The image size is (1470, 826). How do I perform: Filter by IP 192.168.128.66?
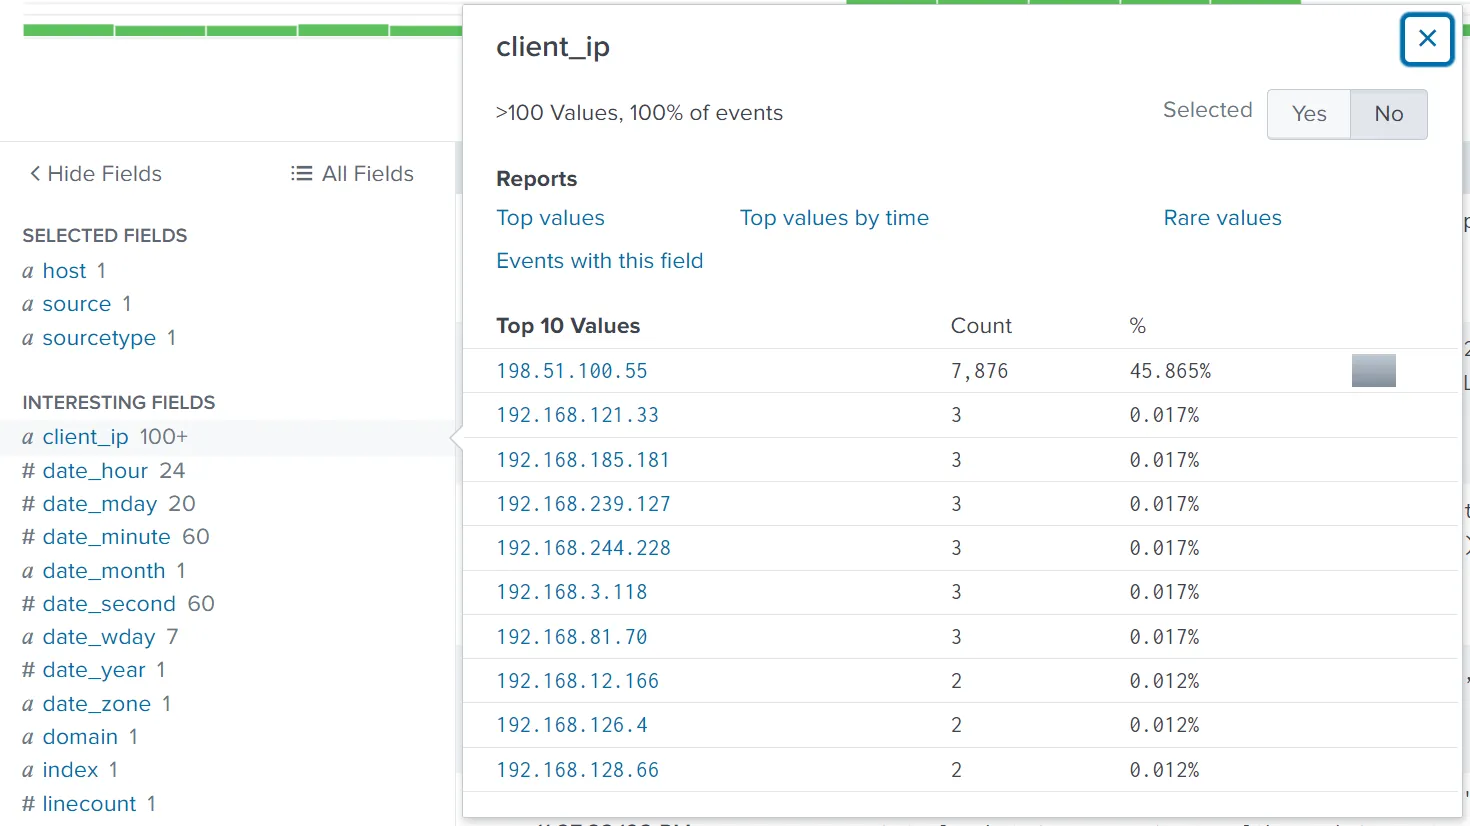point(577,770)
